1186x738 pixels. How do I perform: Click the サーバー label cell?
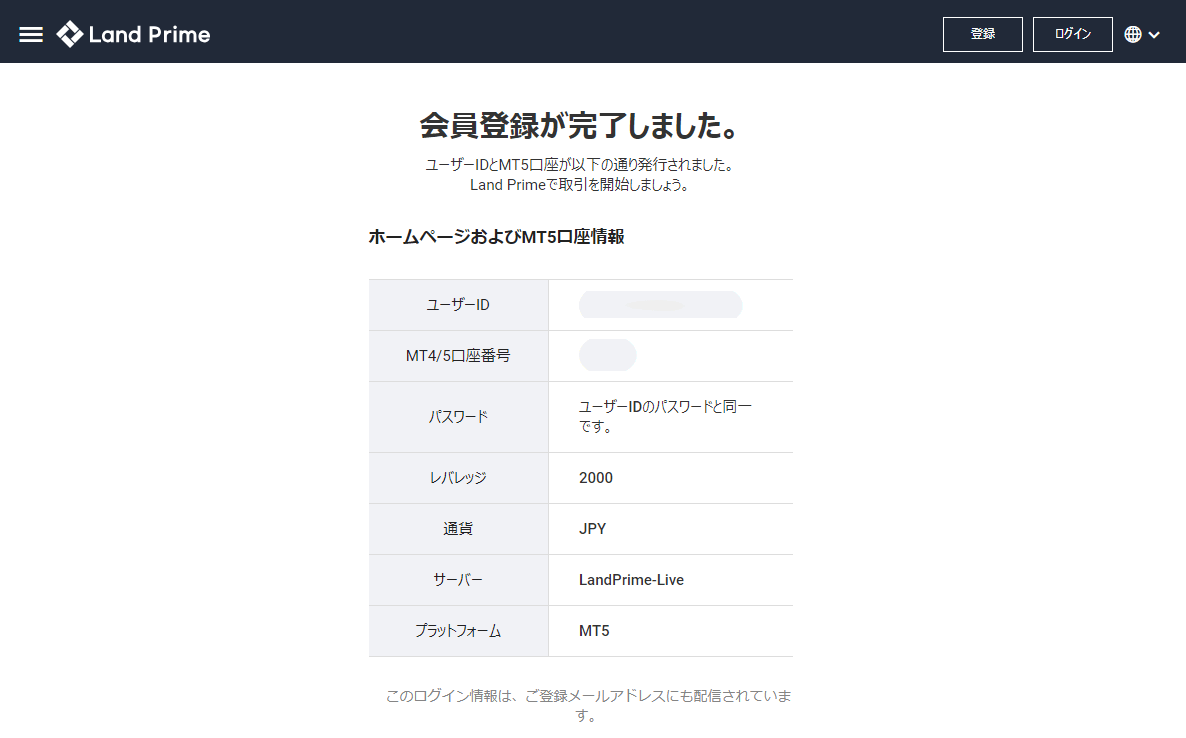tap(458, 580)
